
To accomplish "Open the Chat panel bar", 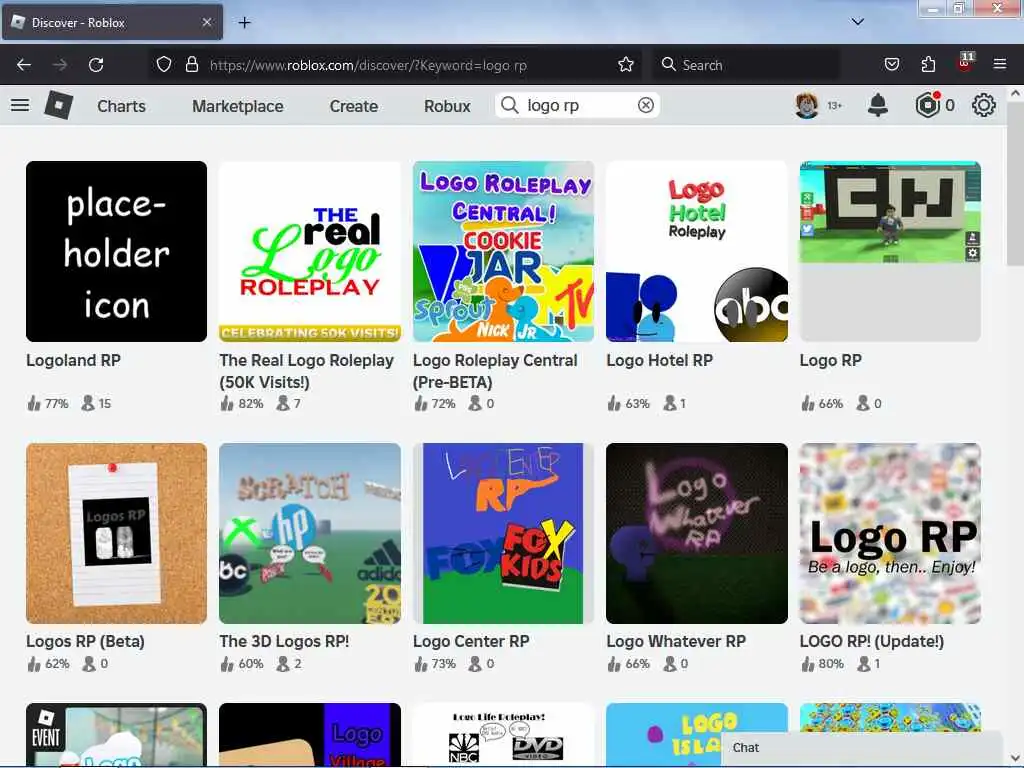I will tap(862, 748).
